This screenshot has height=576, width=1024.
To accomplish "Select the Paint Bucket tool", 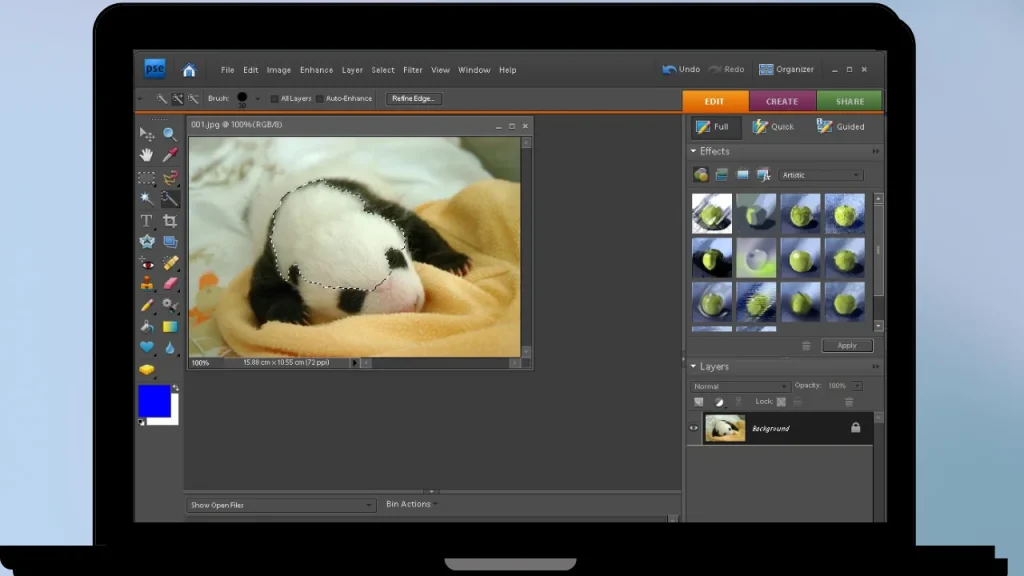I will tap(146, 327).
